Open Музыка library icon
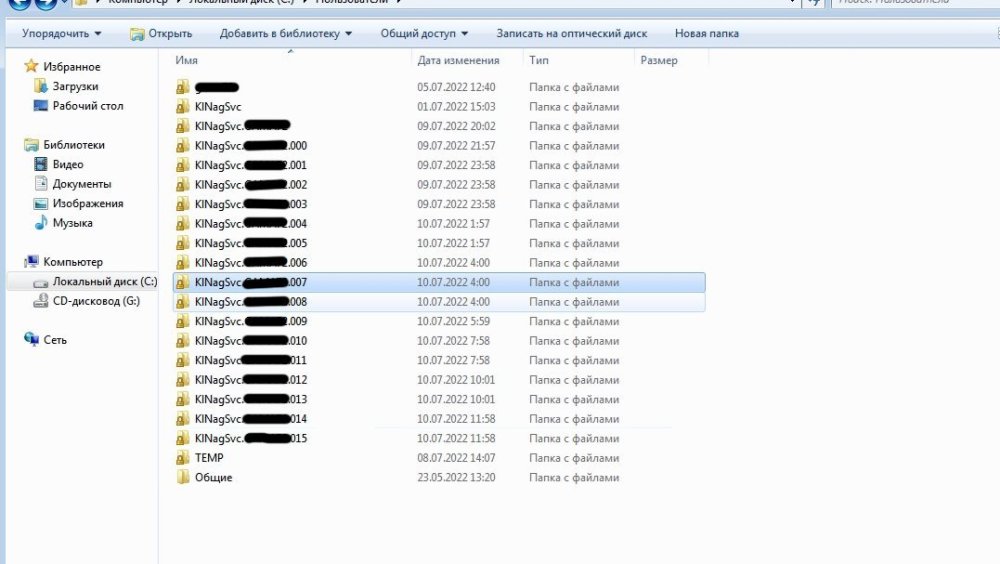The image size is (1000, 564). pyautogui.click(x=41, y=223)
